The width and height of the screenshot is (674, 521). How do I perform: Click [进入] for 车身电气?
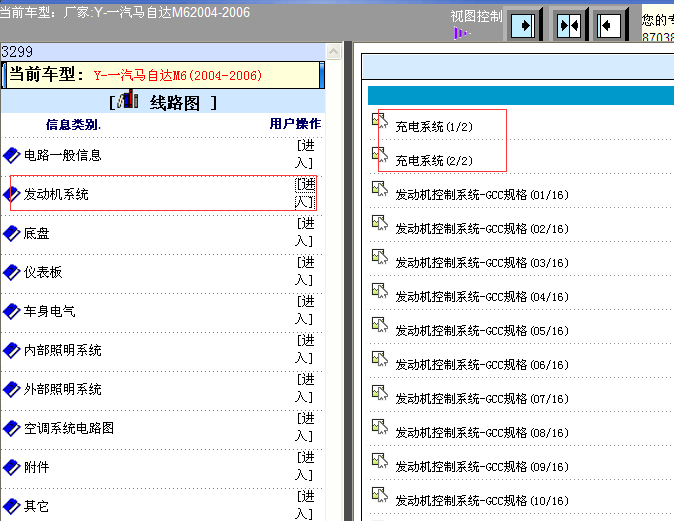click(x=305, y=310)
